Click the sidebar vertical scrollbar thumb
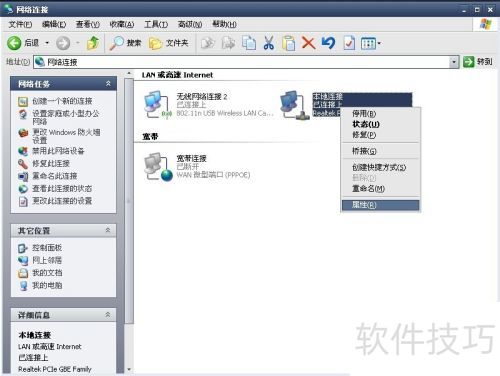 point(129,201)
